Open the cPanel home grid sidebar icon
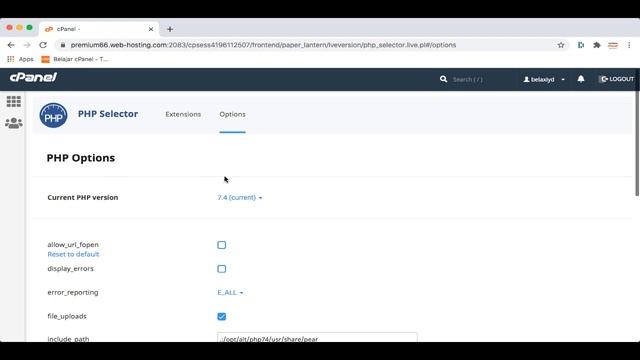Viewport: 640px width, 360px height. [x=13, y=101]
